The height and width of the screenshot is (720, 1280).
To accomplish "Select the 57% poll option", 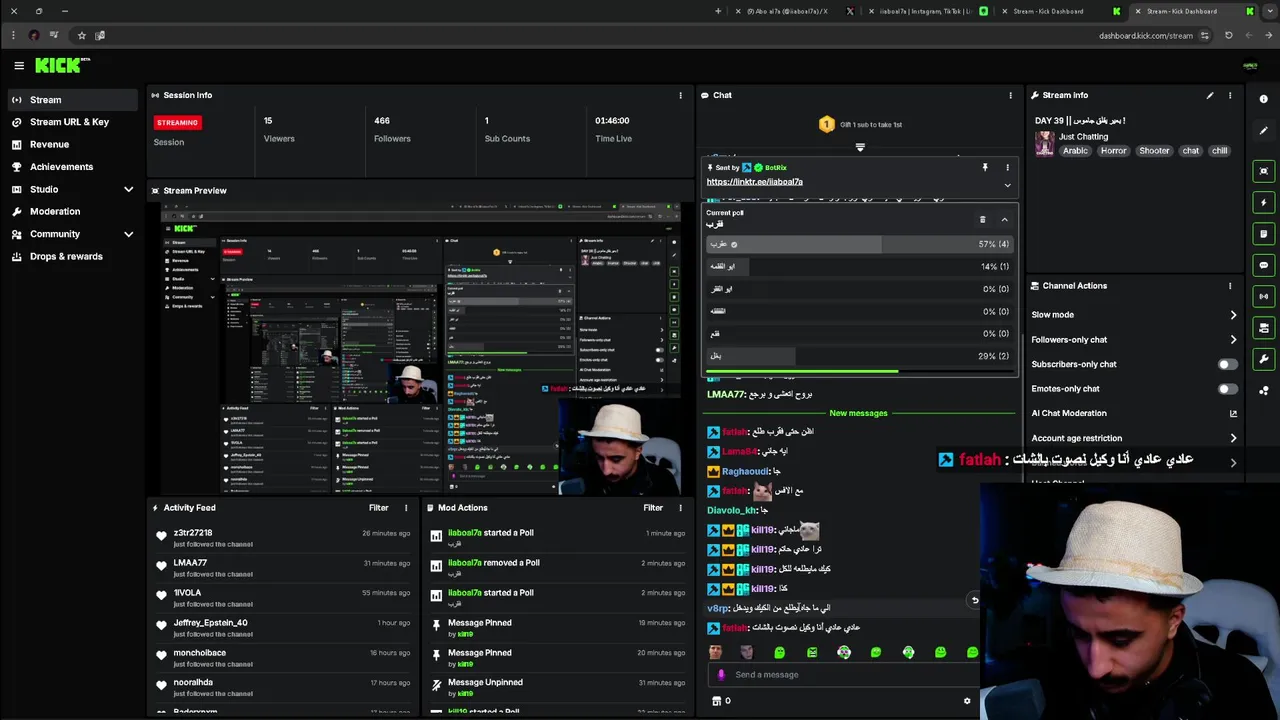I will pyautogui.click(x=859, y=244).
